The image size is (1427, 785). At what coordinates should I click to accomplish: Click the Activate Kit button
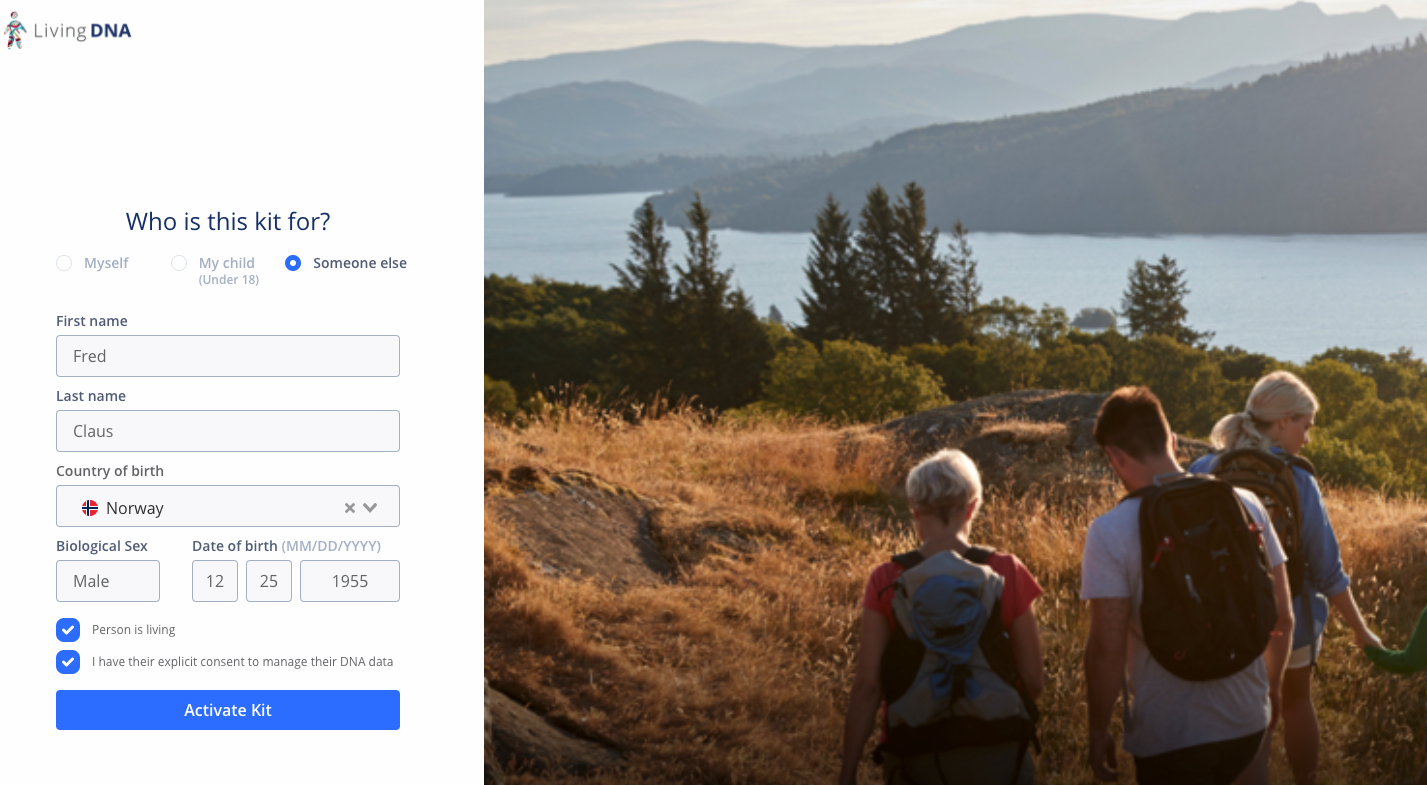point(228,710)
